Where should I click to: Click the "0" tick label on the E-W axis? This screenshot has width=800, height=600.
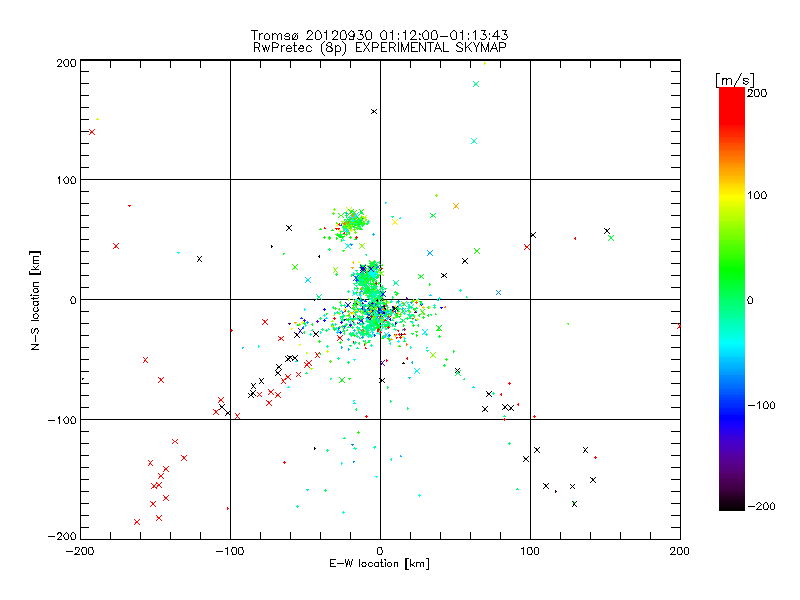click(x=380, y=551)
